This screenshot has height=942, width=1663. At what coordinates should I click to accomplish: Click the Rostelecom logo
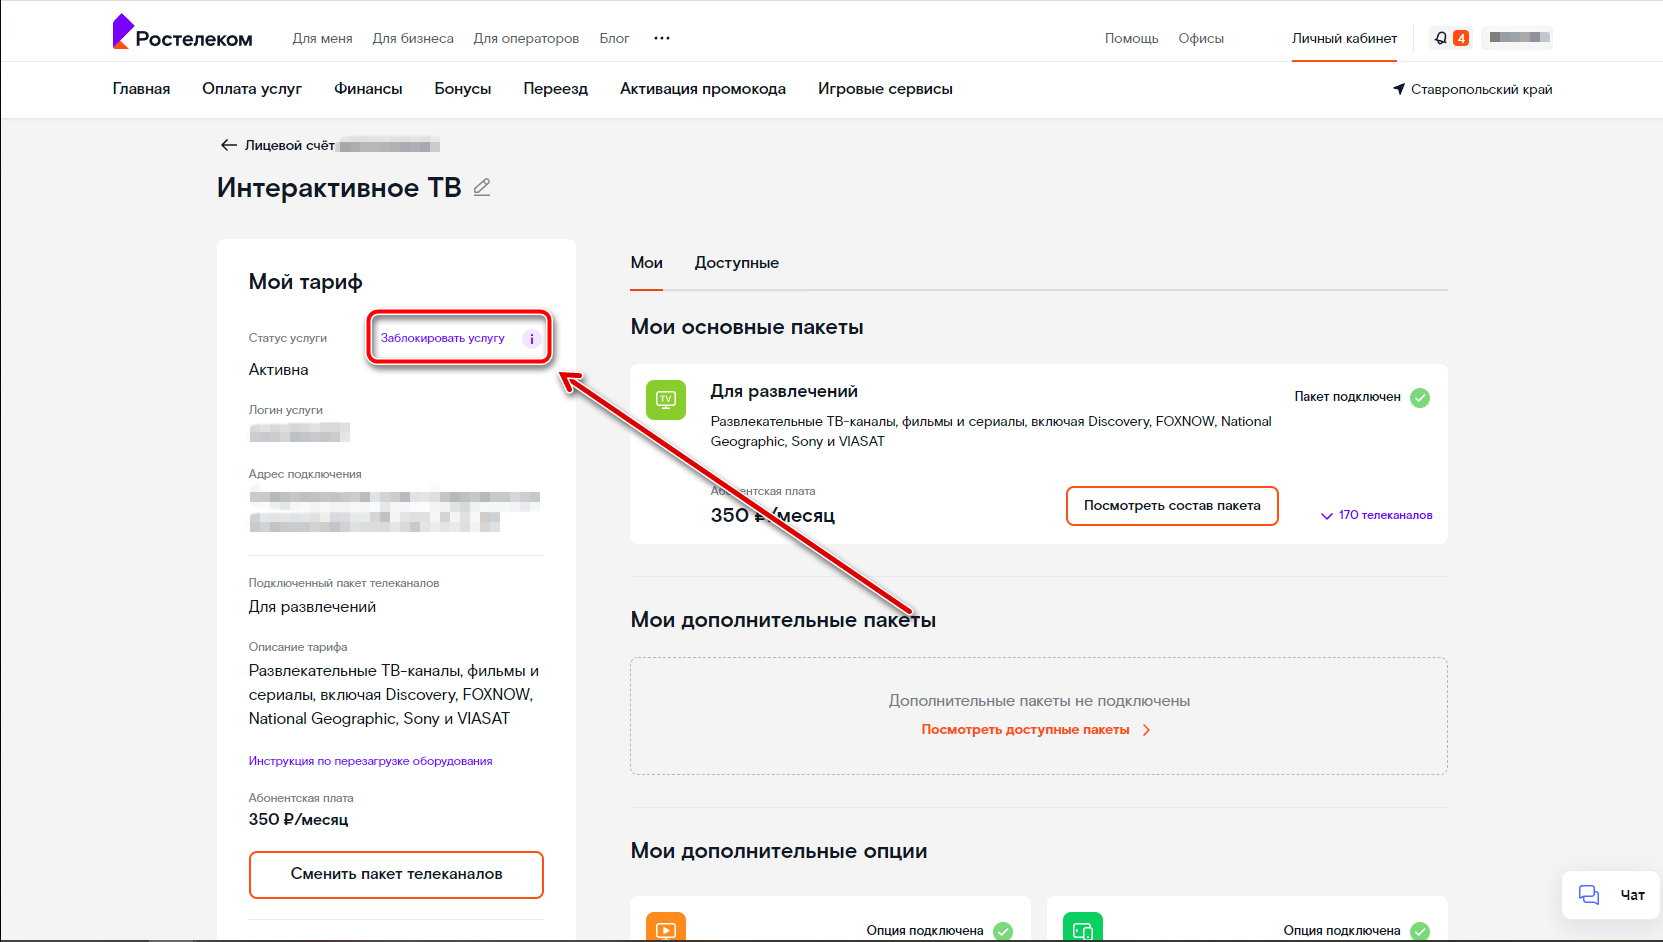click(182, 33)
